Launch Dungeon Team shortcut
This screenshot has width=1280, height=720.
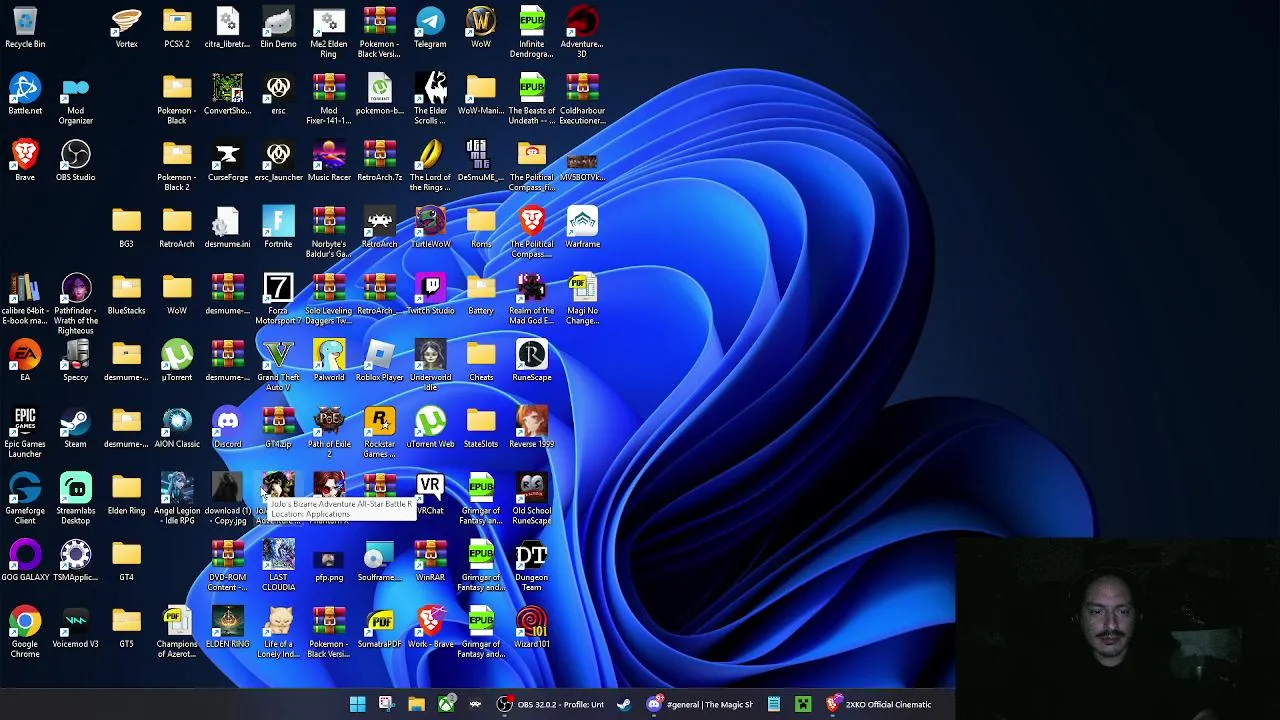[531, 566]
